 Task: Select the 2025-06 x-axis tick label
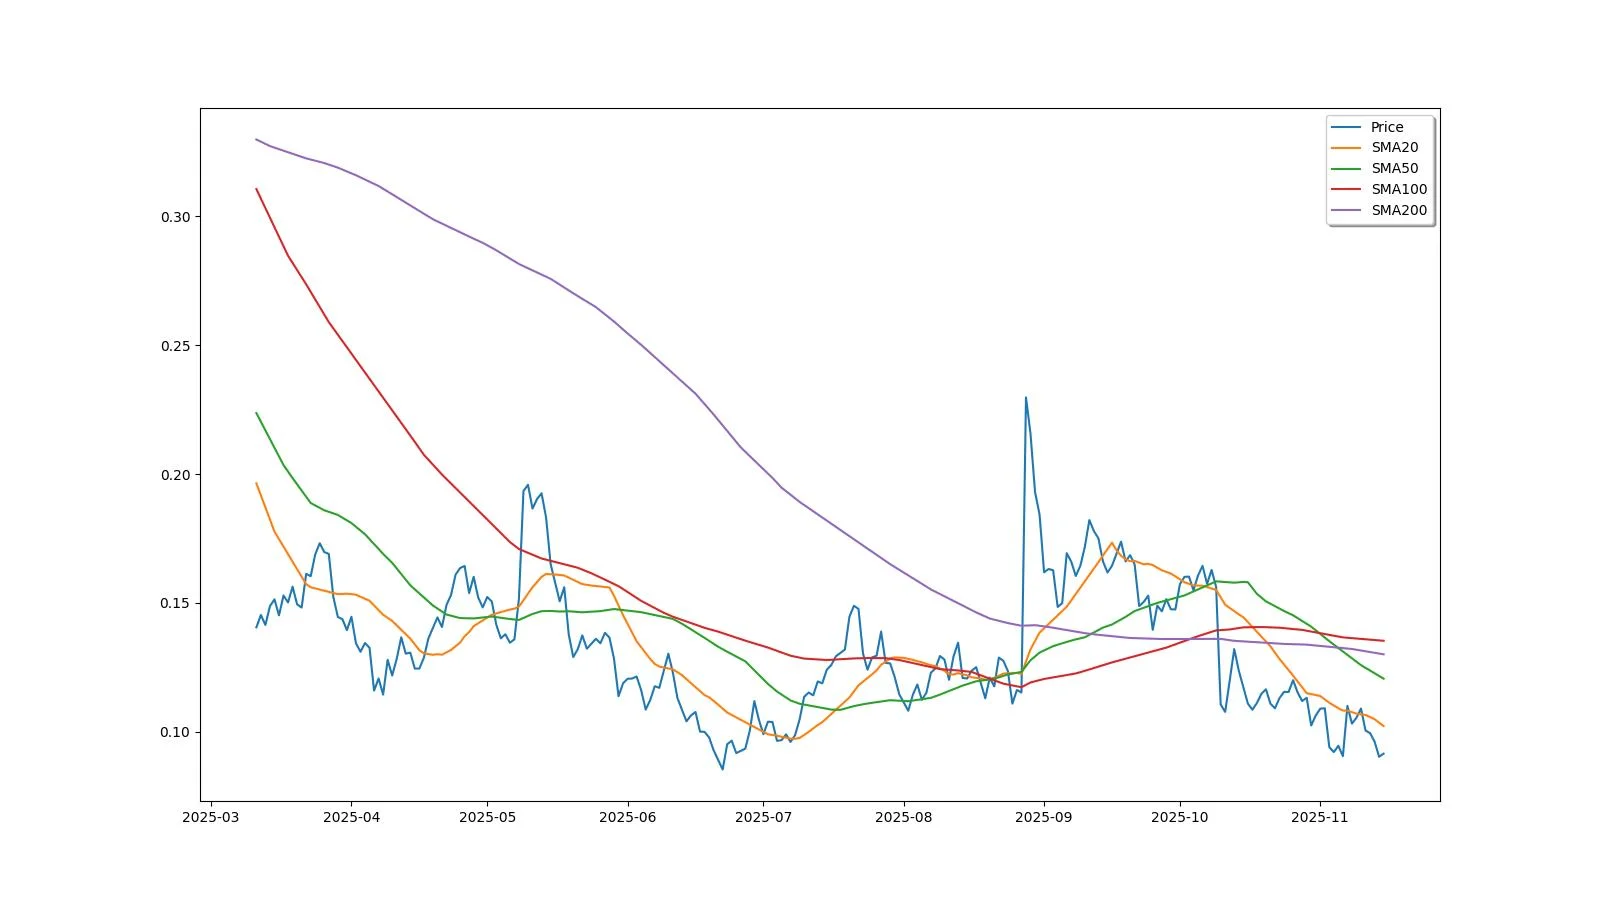coord(627,817)
